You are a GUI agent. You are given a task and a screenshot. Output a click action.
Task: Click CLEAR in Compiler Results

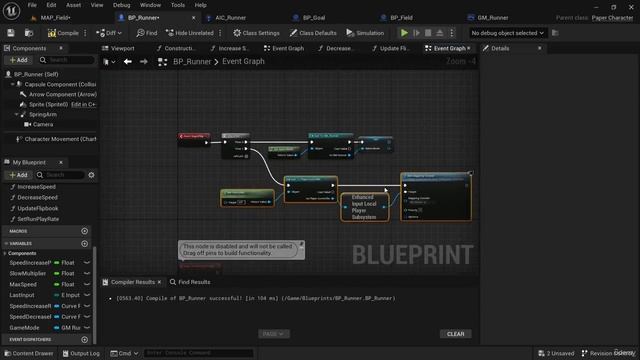click(456, 334)
